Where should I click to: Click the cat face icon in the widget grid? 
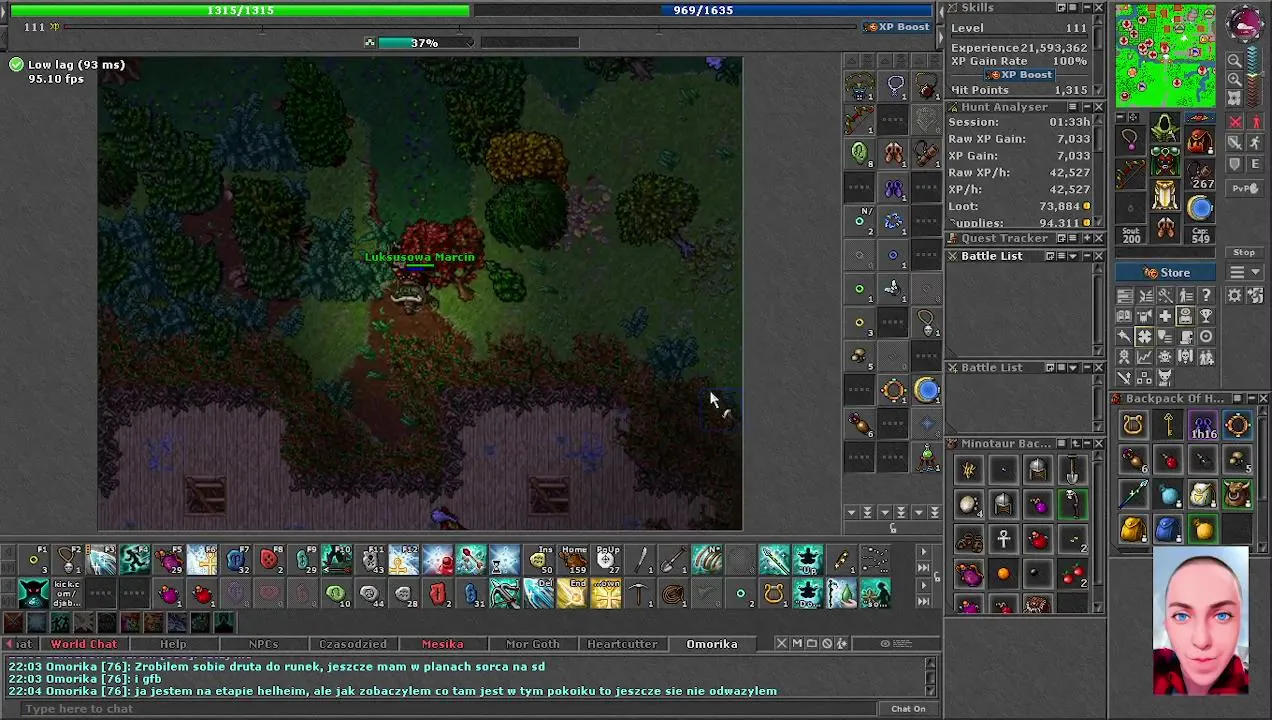(x=1165, y=378)
